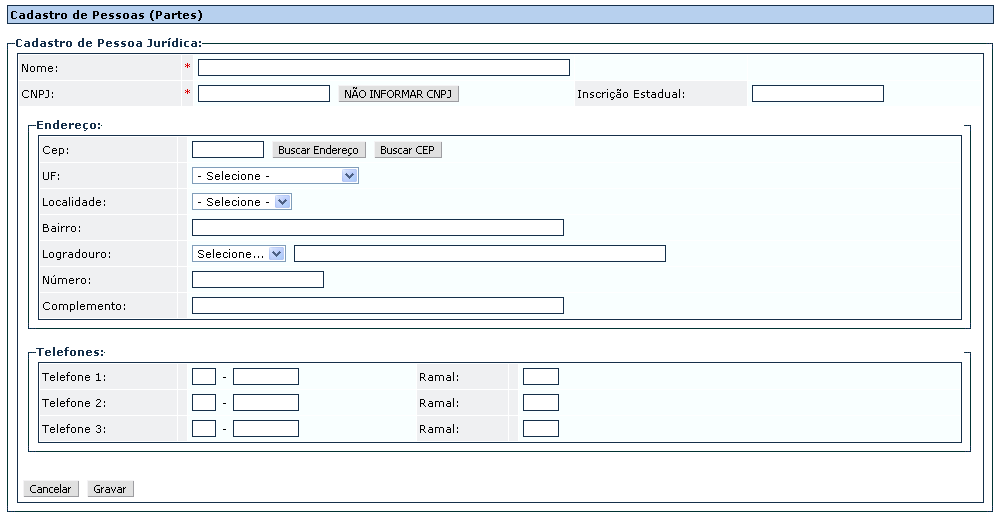Click the 'Bairro:' label
The image size is (999, 516).
62,228
